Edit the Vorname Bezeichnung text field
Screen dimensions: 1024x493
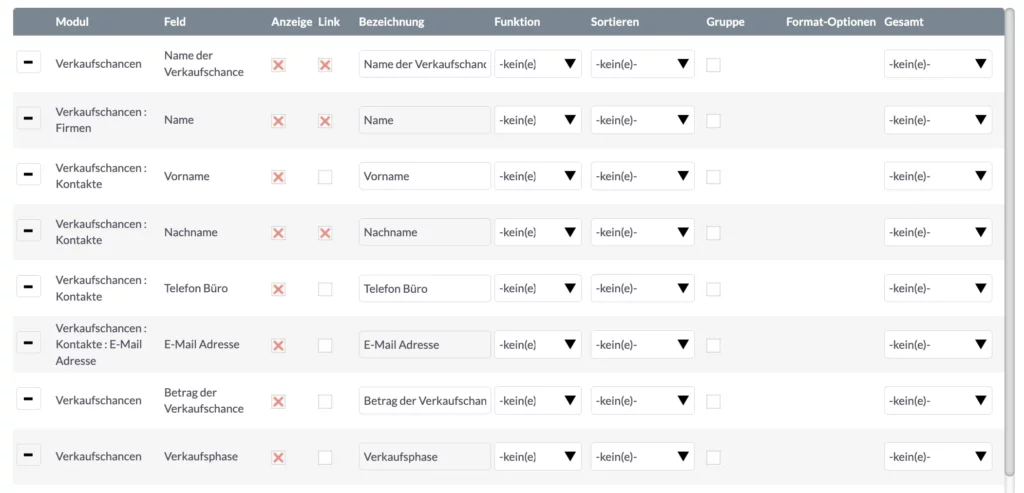[424, 176]
